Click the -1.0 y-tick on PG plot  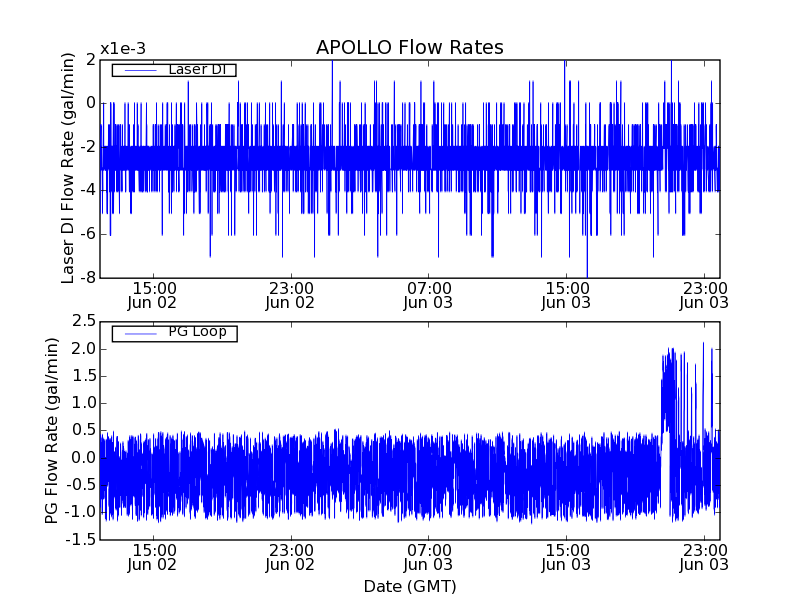[x=81, y=512]
